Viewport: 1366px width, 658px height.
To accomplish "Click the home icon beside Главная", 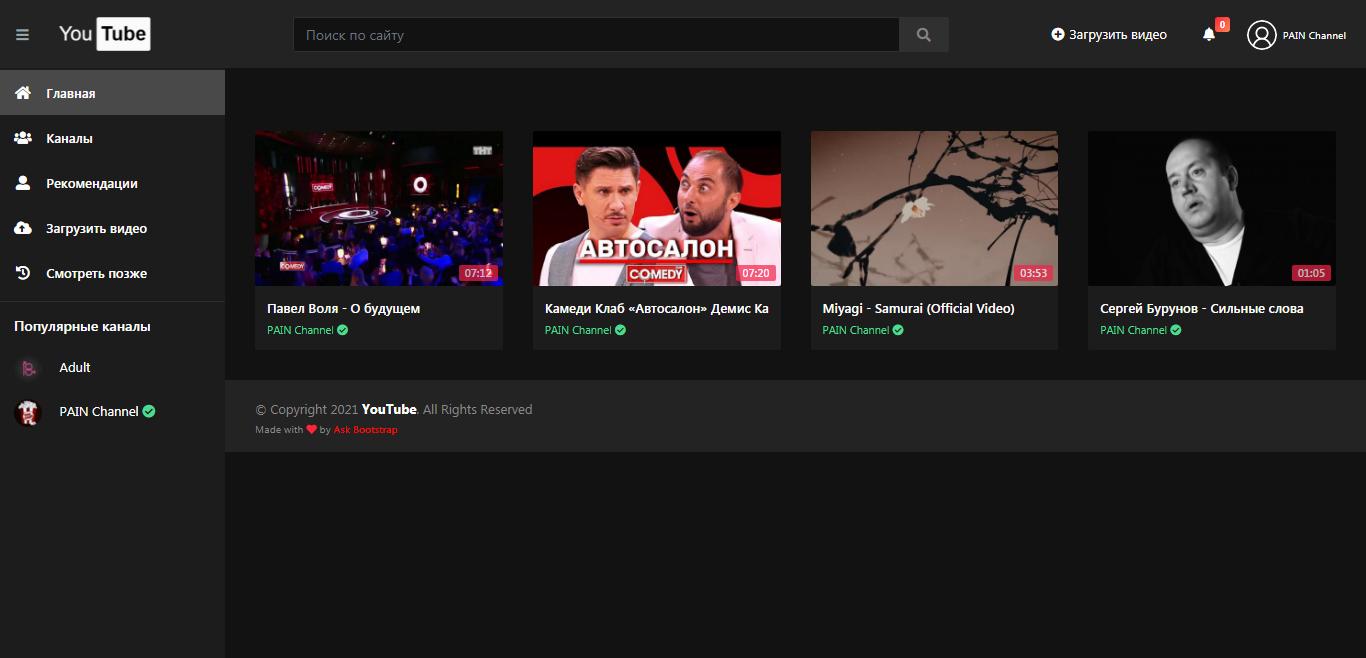I will pos(22,93).
